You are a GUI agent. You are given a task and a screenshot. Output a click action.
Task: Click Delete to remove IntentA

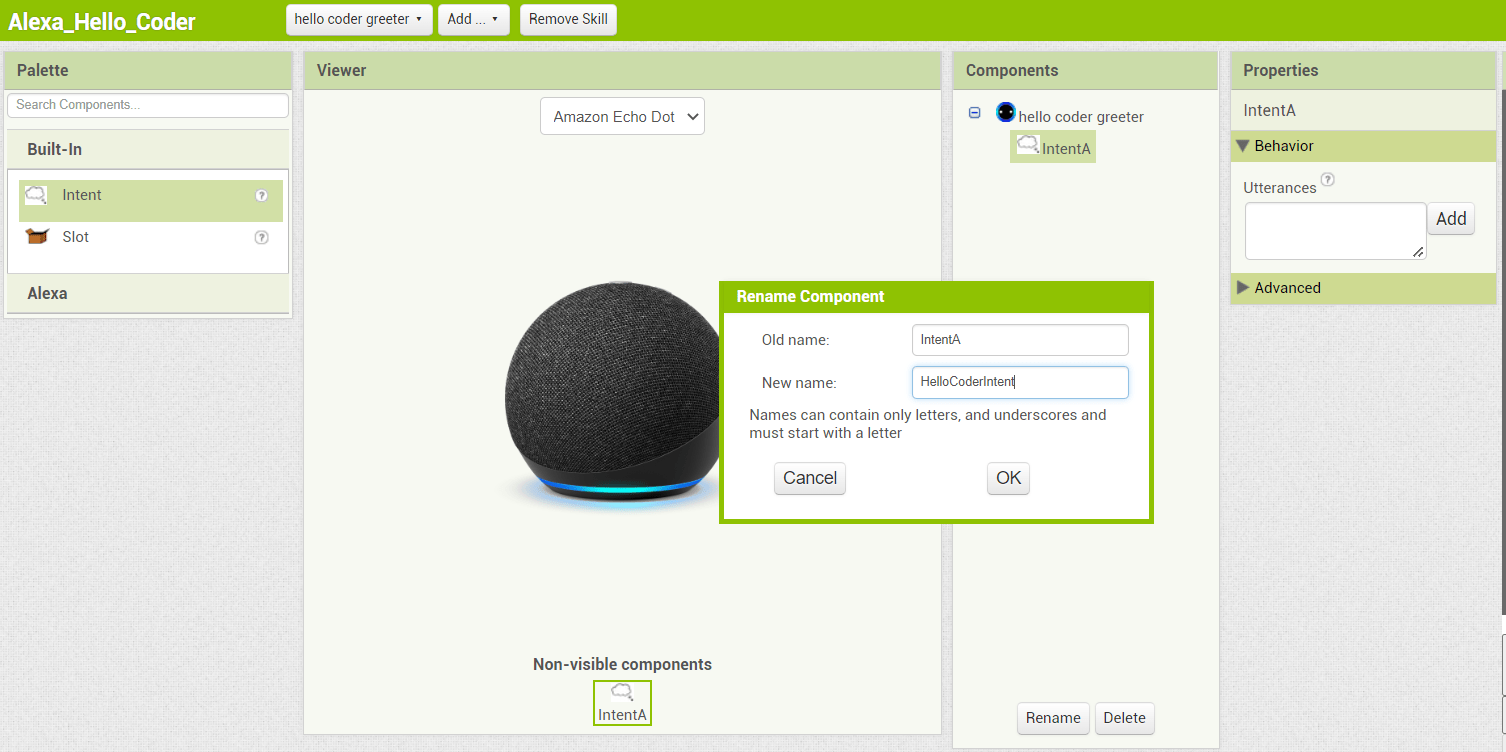click(x=1124, y=718)
